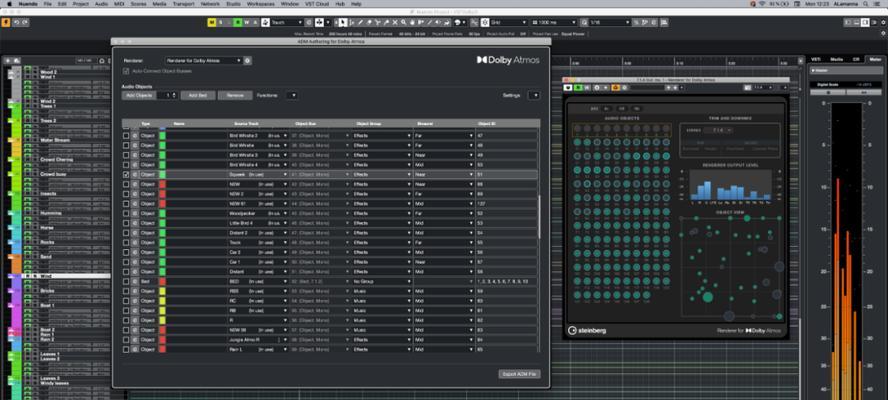
Task: Click the Add Objects count stepper
Action: point(175,96)
